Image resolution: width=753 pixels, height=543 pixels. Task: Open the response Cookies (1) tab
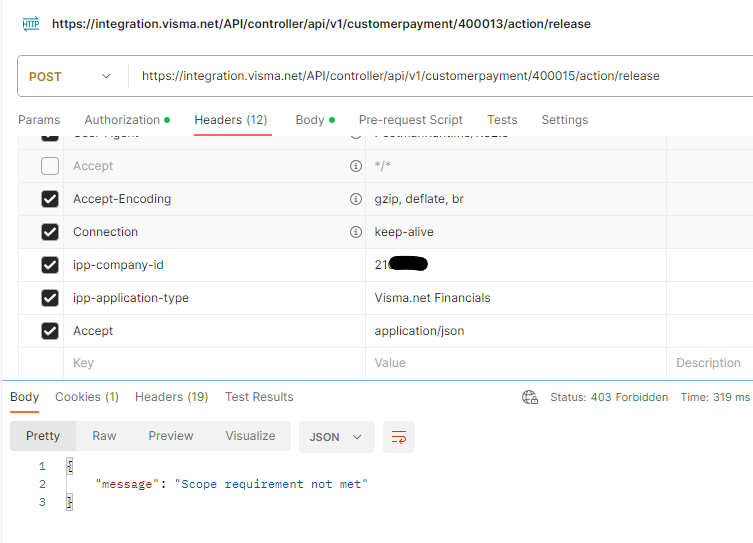[x=87, y=397]
